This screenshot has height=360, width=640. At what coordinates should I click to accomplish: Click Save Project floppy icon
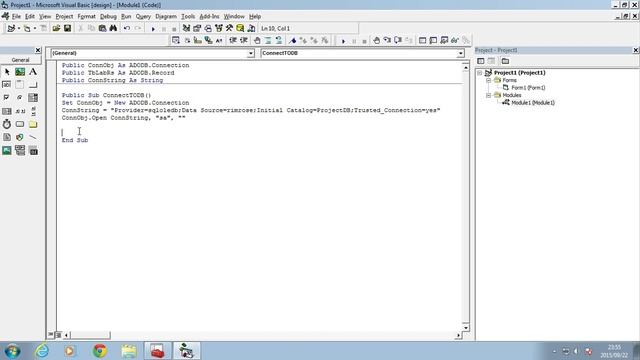click(x=67, y=28)
